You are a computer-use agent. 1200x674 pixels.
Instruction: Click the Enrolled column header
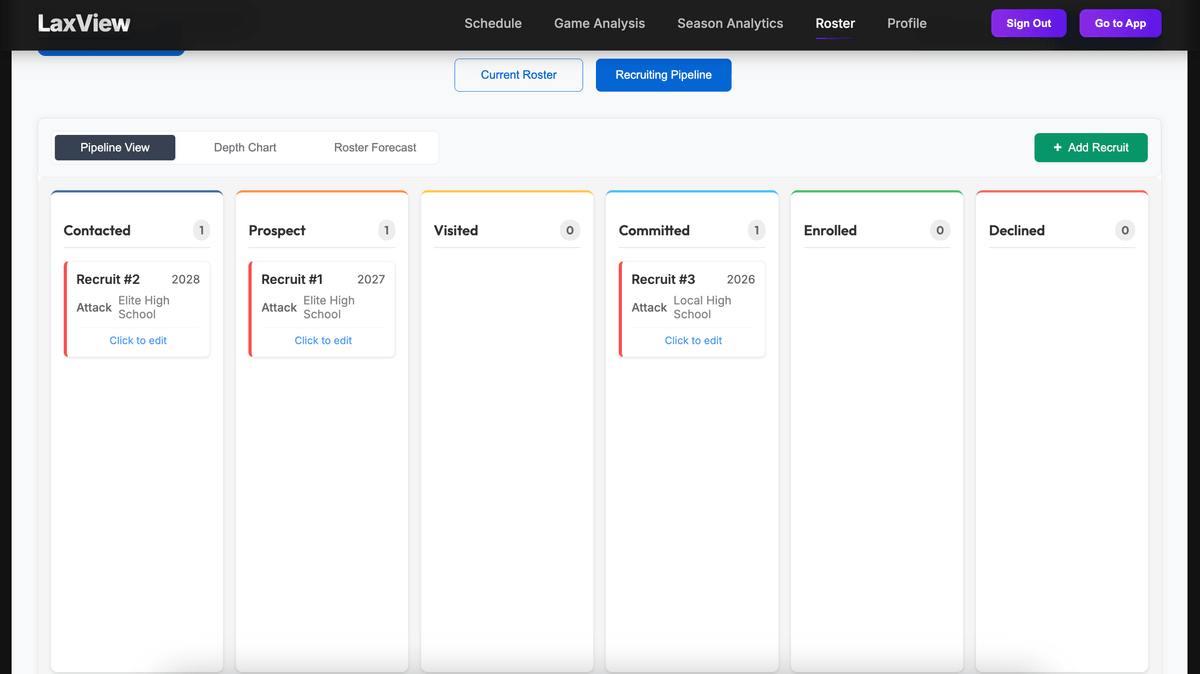click(x=830, y=230)
